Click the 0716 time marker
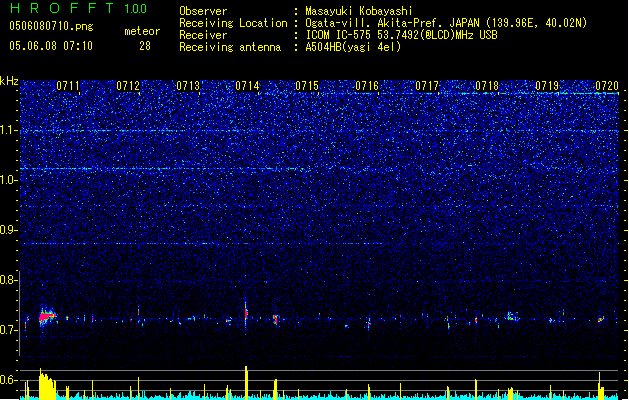629x400 pixels. (x=367, y=86)
